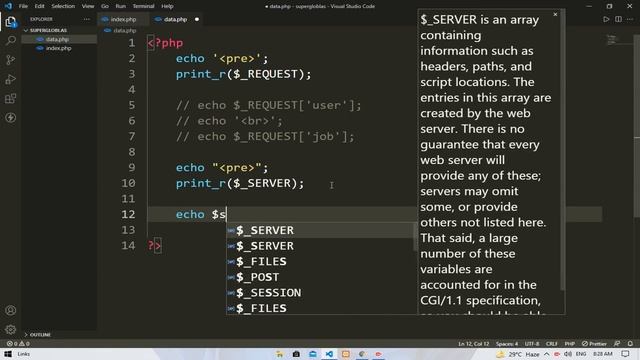Show hidden system tray icons chevron

[x=547, y=354]
